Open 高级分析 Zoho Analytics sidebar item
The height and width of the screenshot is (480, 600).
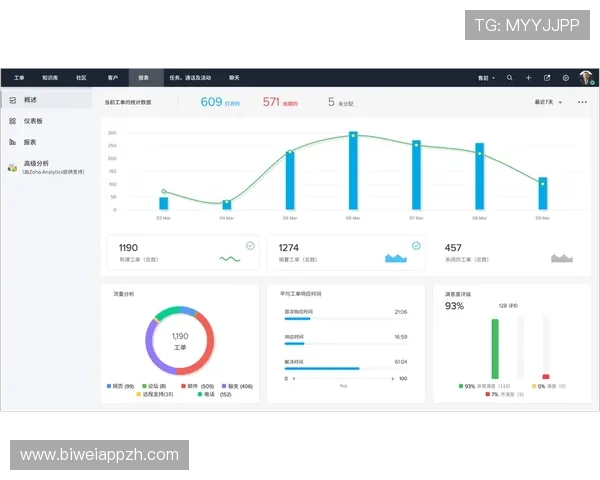point(46,167)
